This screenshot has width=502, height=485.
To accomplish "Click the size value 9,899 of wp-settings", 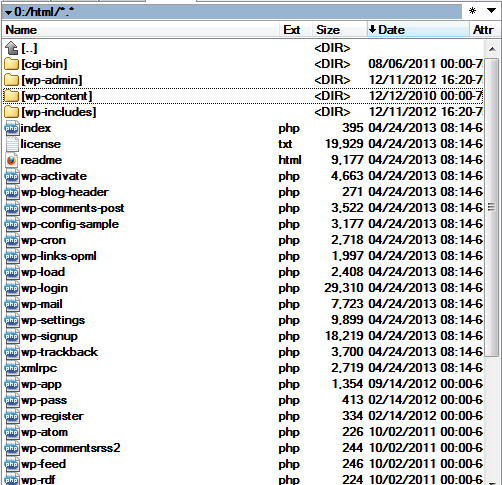I will pos(347,320).
